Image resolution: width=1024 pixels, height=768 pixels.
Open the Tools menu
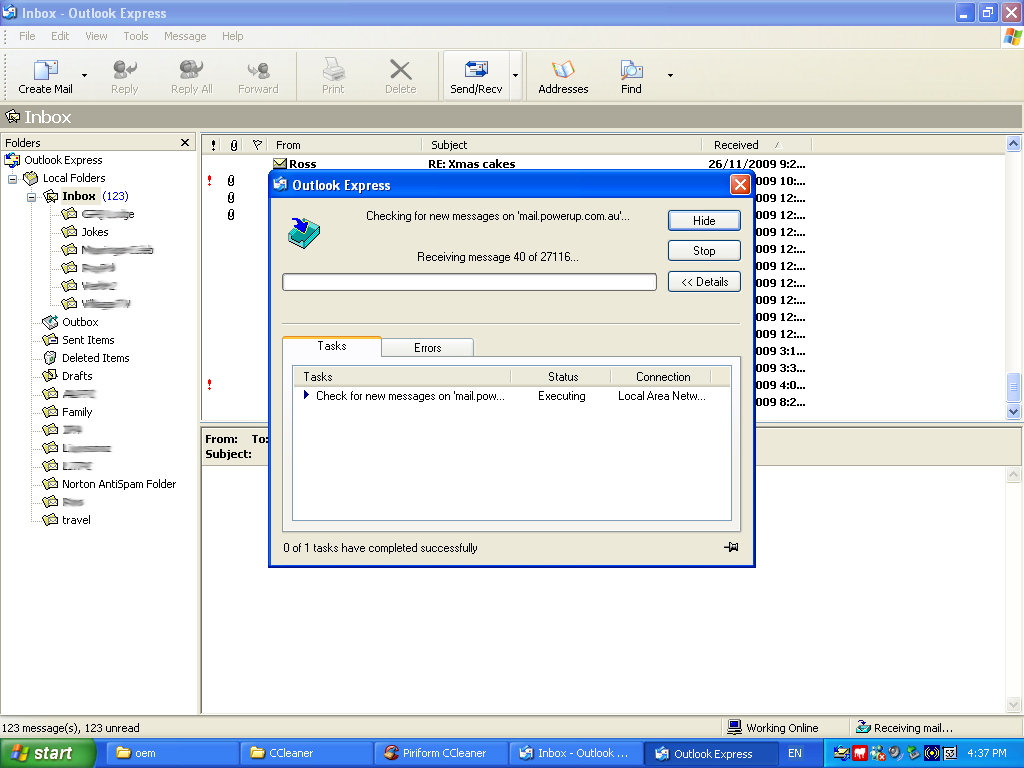(x=136, y=36)
